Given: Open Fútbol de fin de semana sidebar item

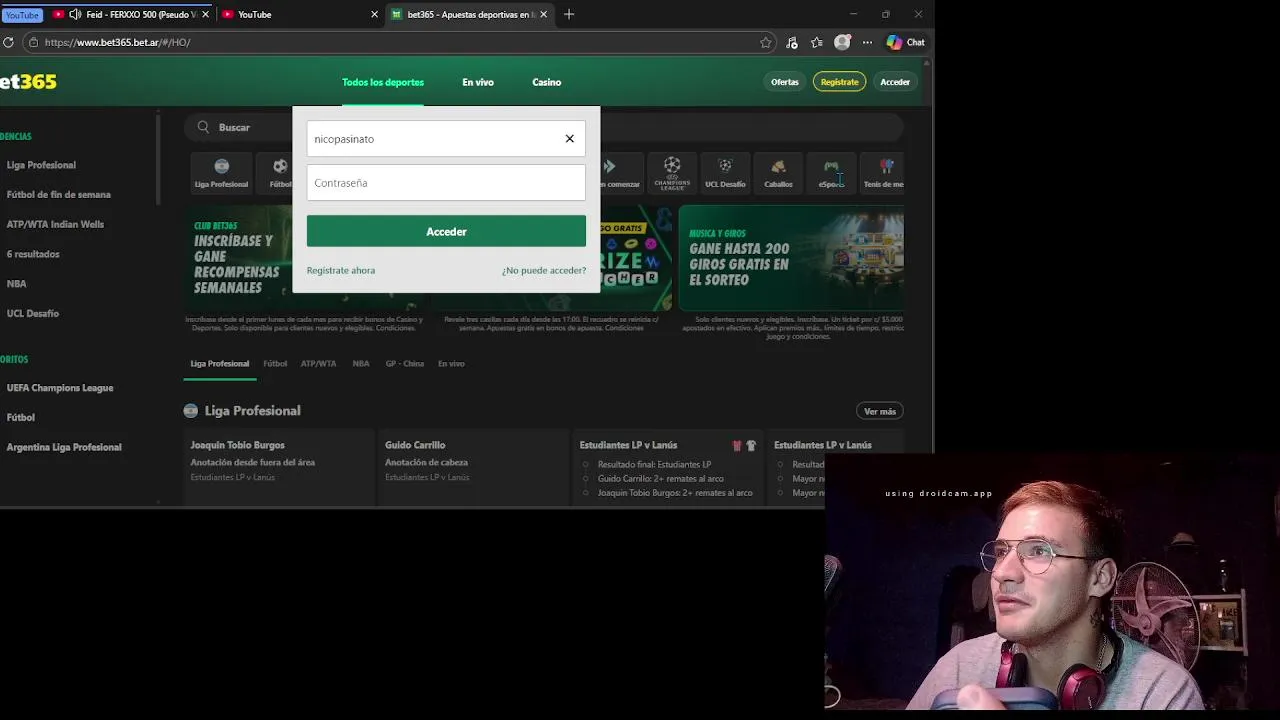Looking at the screenshot, I should [59, 195].
